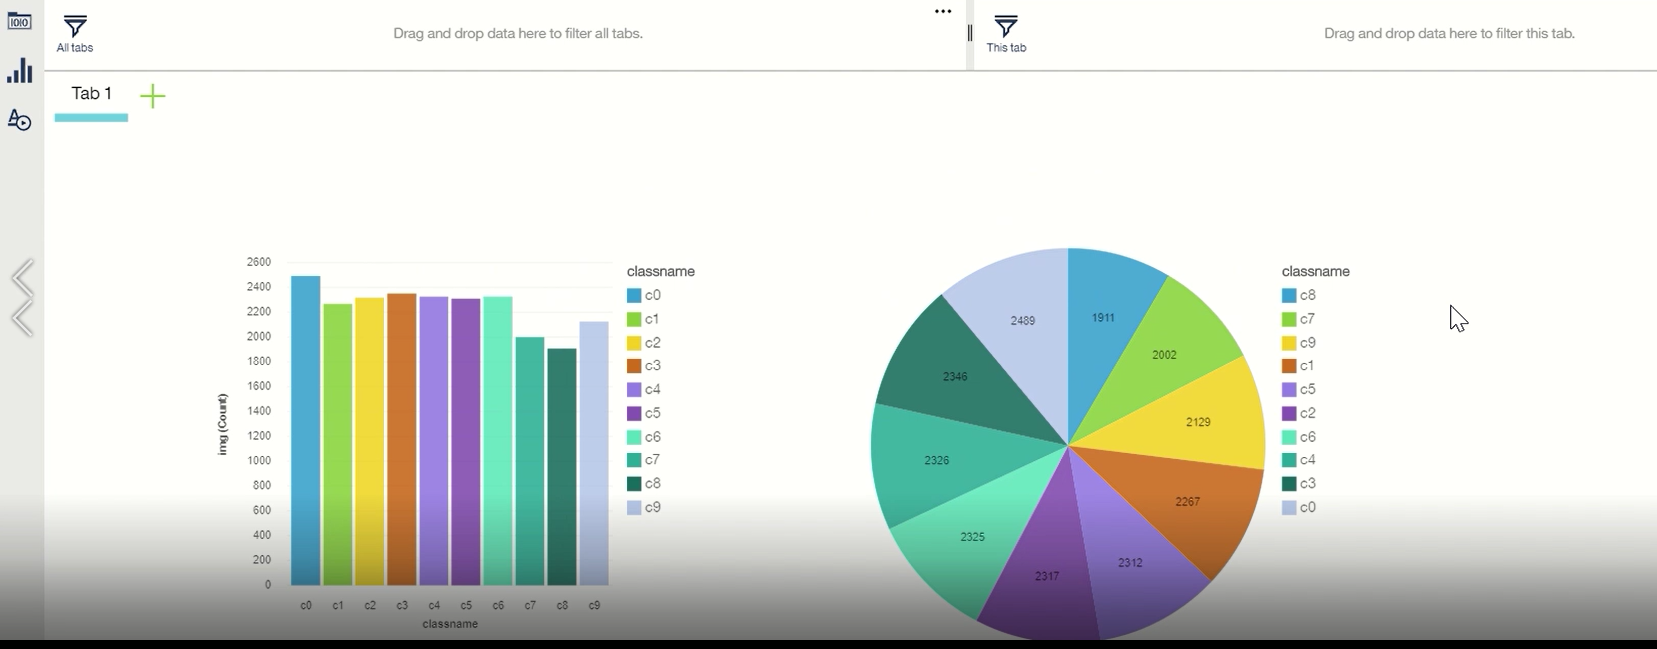Click the All tabs filter drop area

518,34
